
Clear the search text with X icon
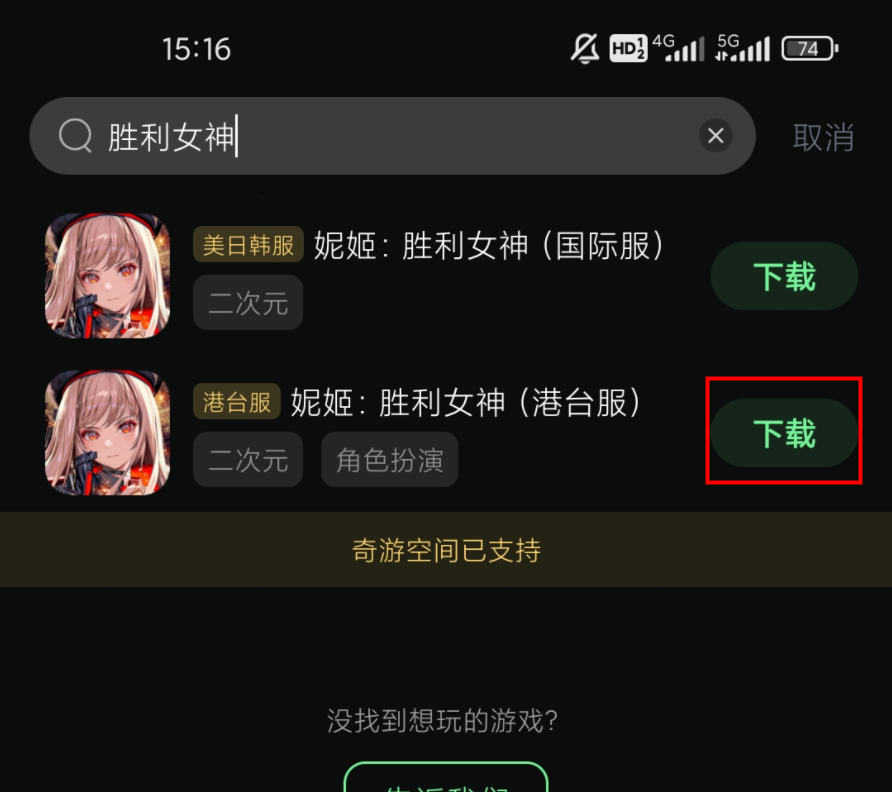tap(716, 135)
